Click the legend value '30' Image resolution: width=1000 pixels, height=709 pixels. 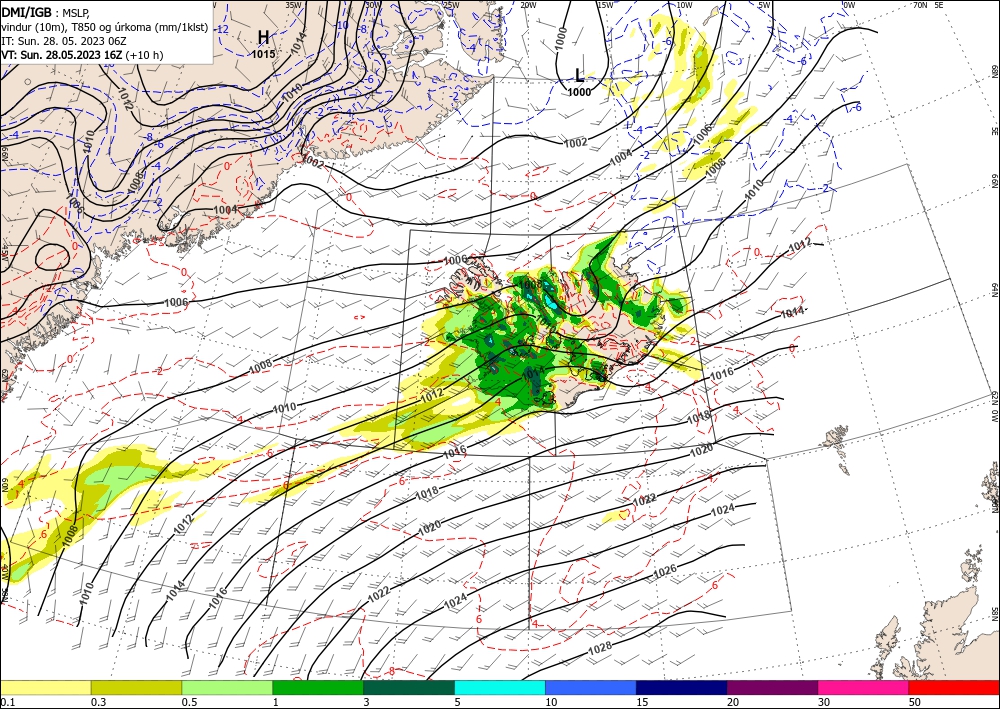point(823,702)
